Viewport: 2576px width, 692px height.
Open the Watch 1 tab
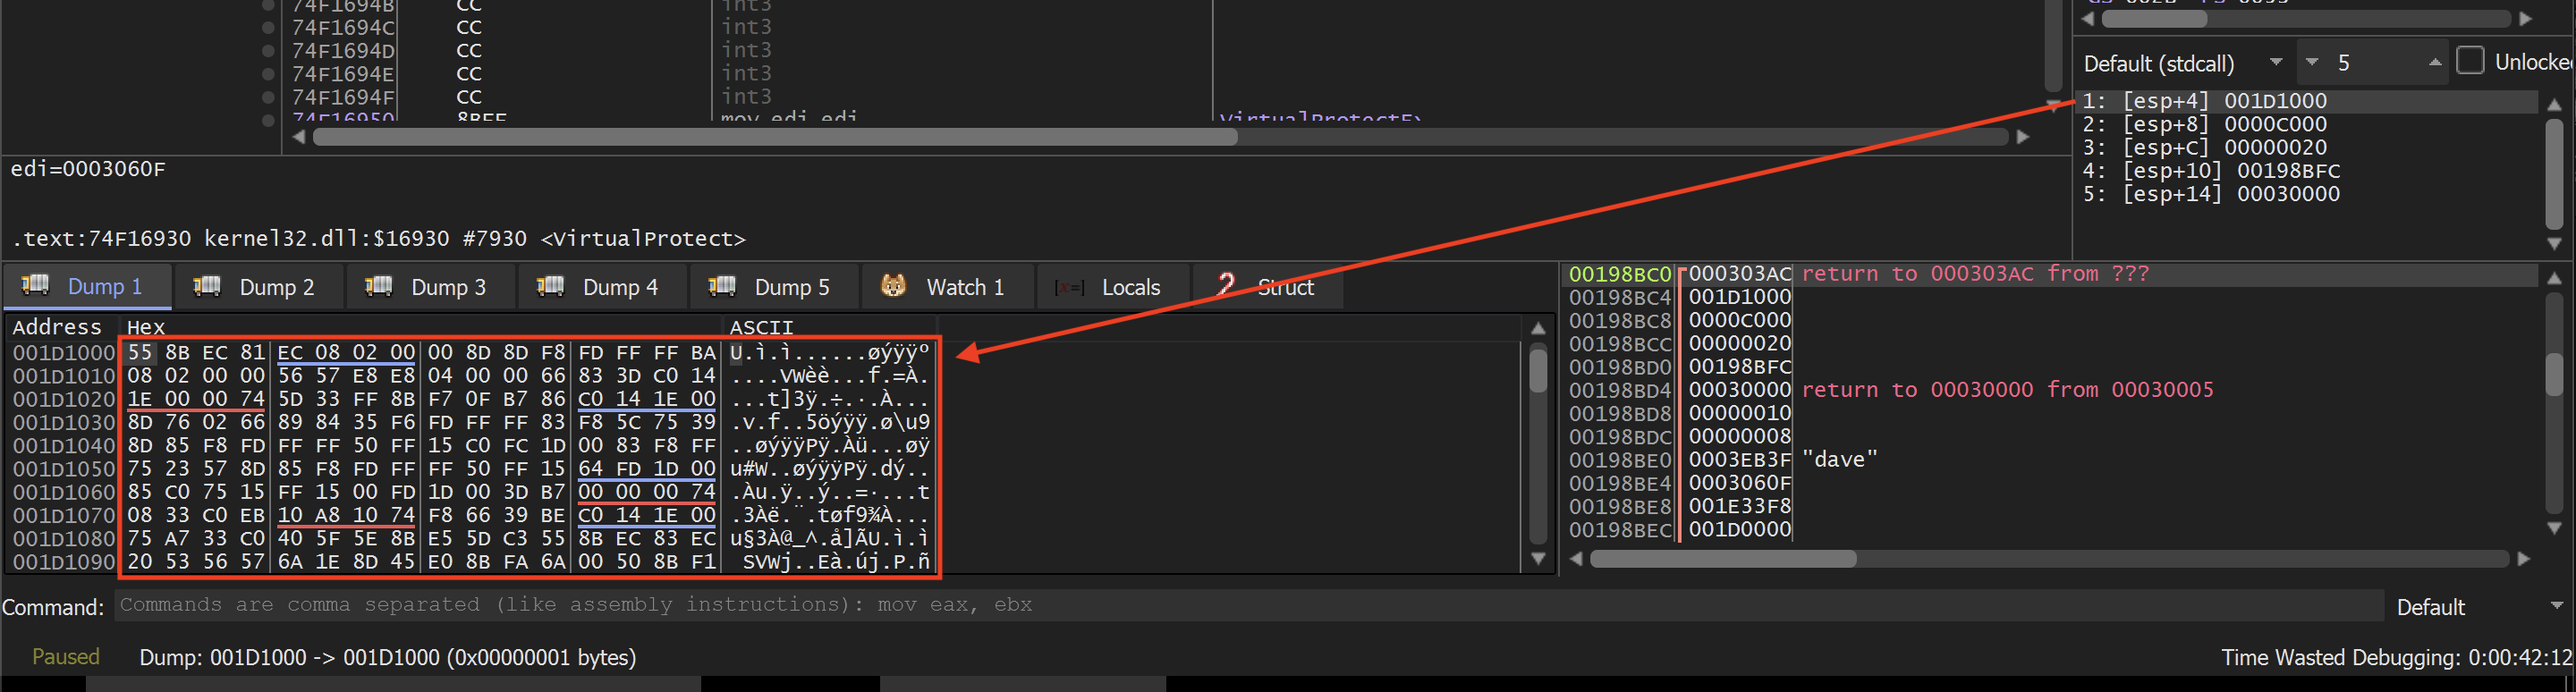tap(947, 287)
